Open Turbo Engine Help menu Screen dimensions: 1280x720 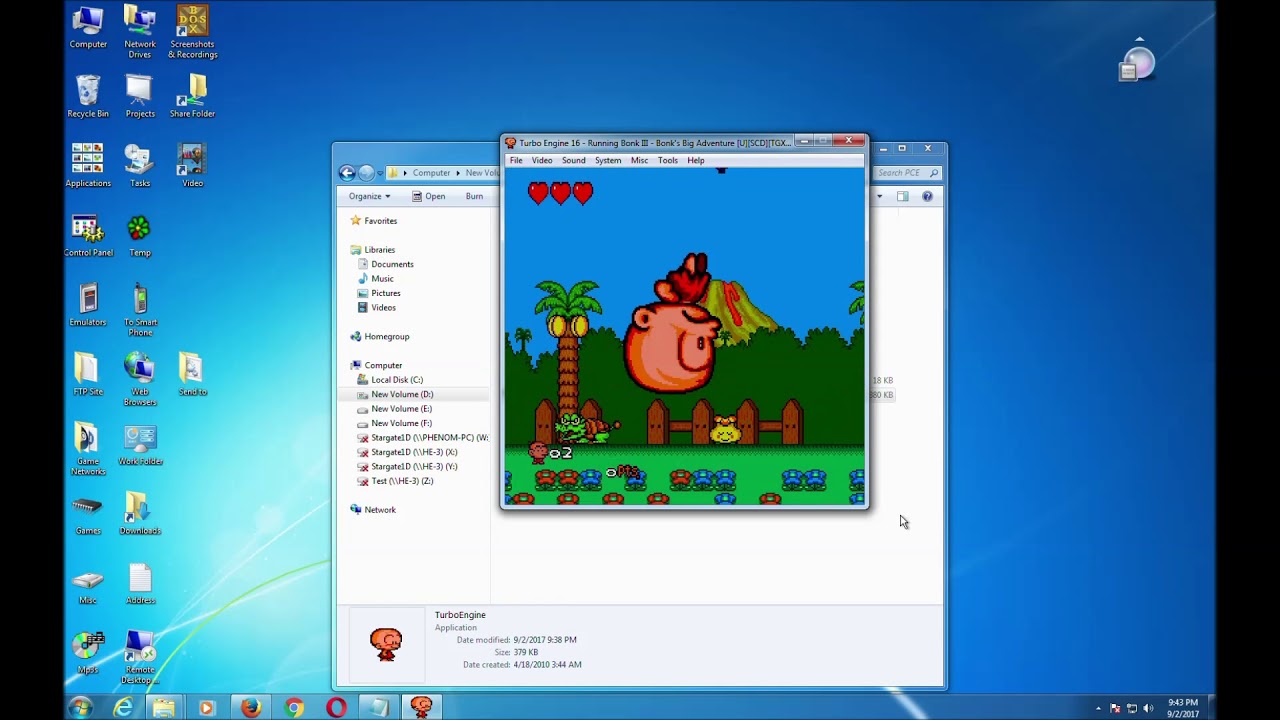696,160
